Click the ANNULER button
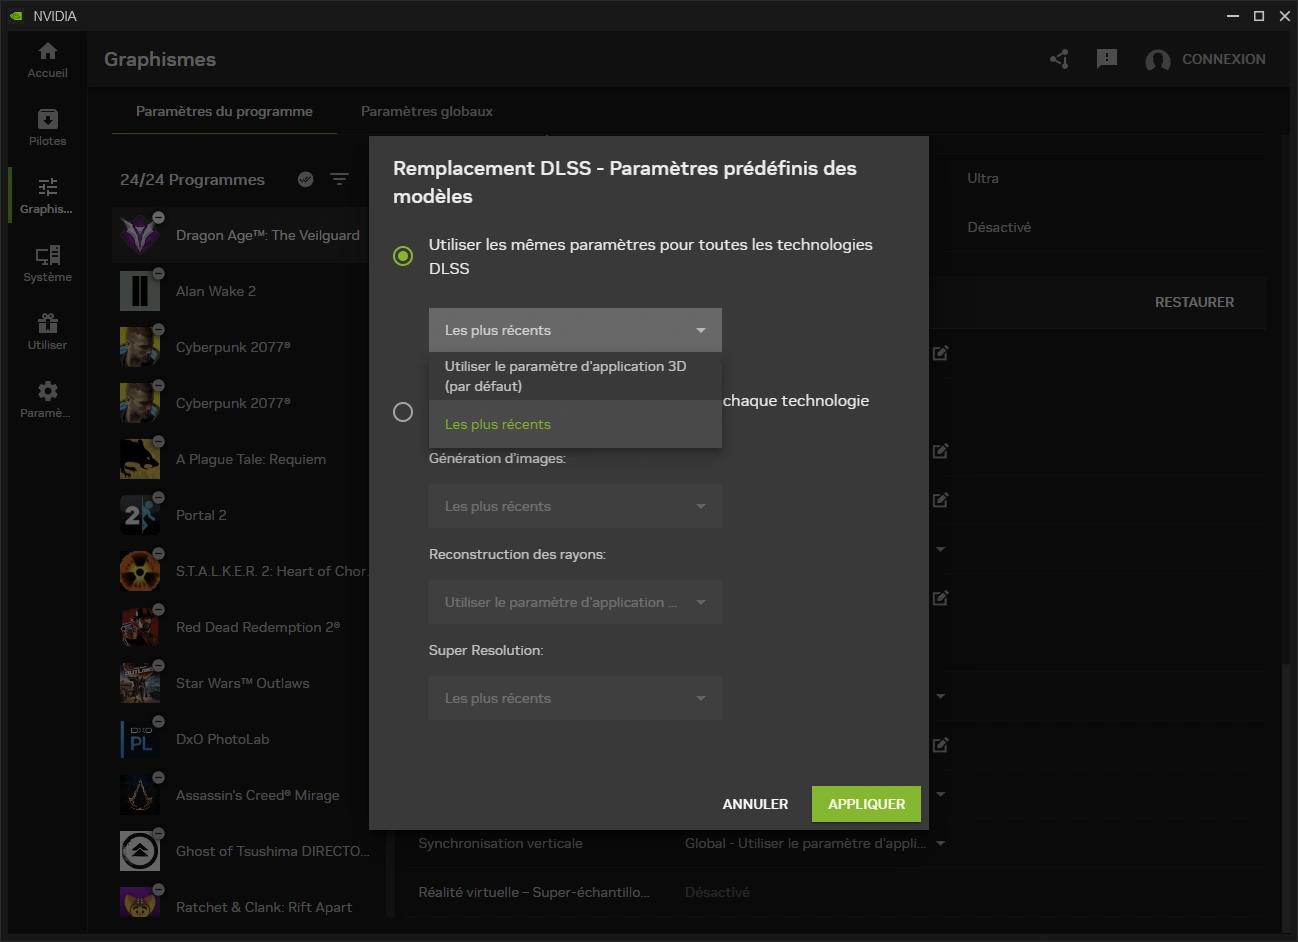Image resolution: width=1298 pixels, height=942 pixels. tap(755, 804)
